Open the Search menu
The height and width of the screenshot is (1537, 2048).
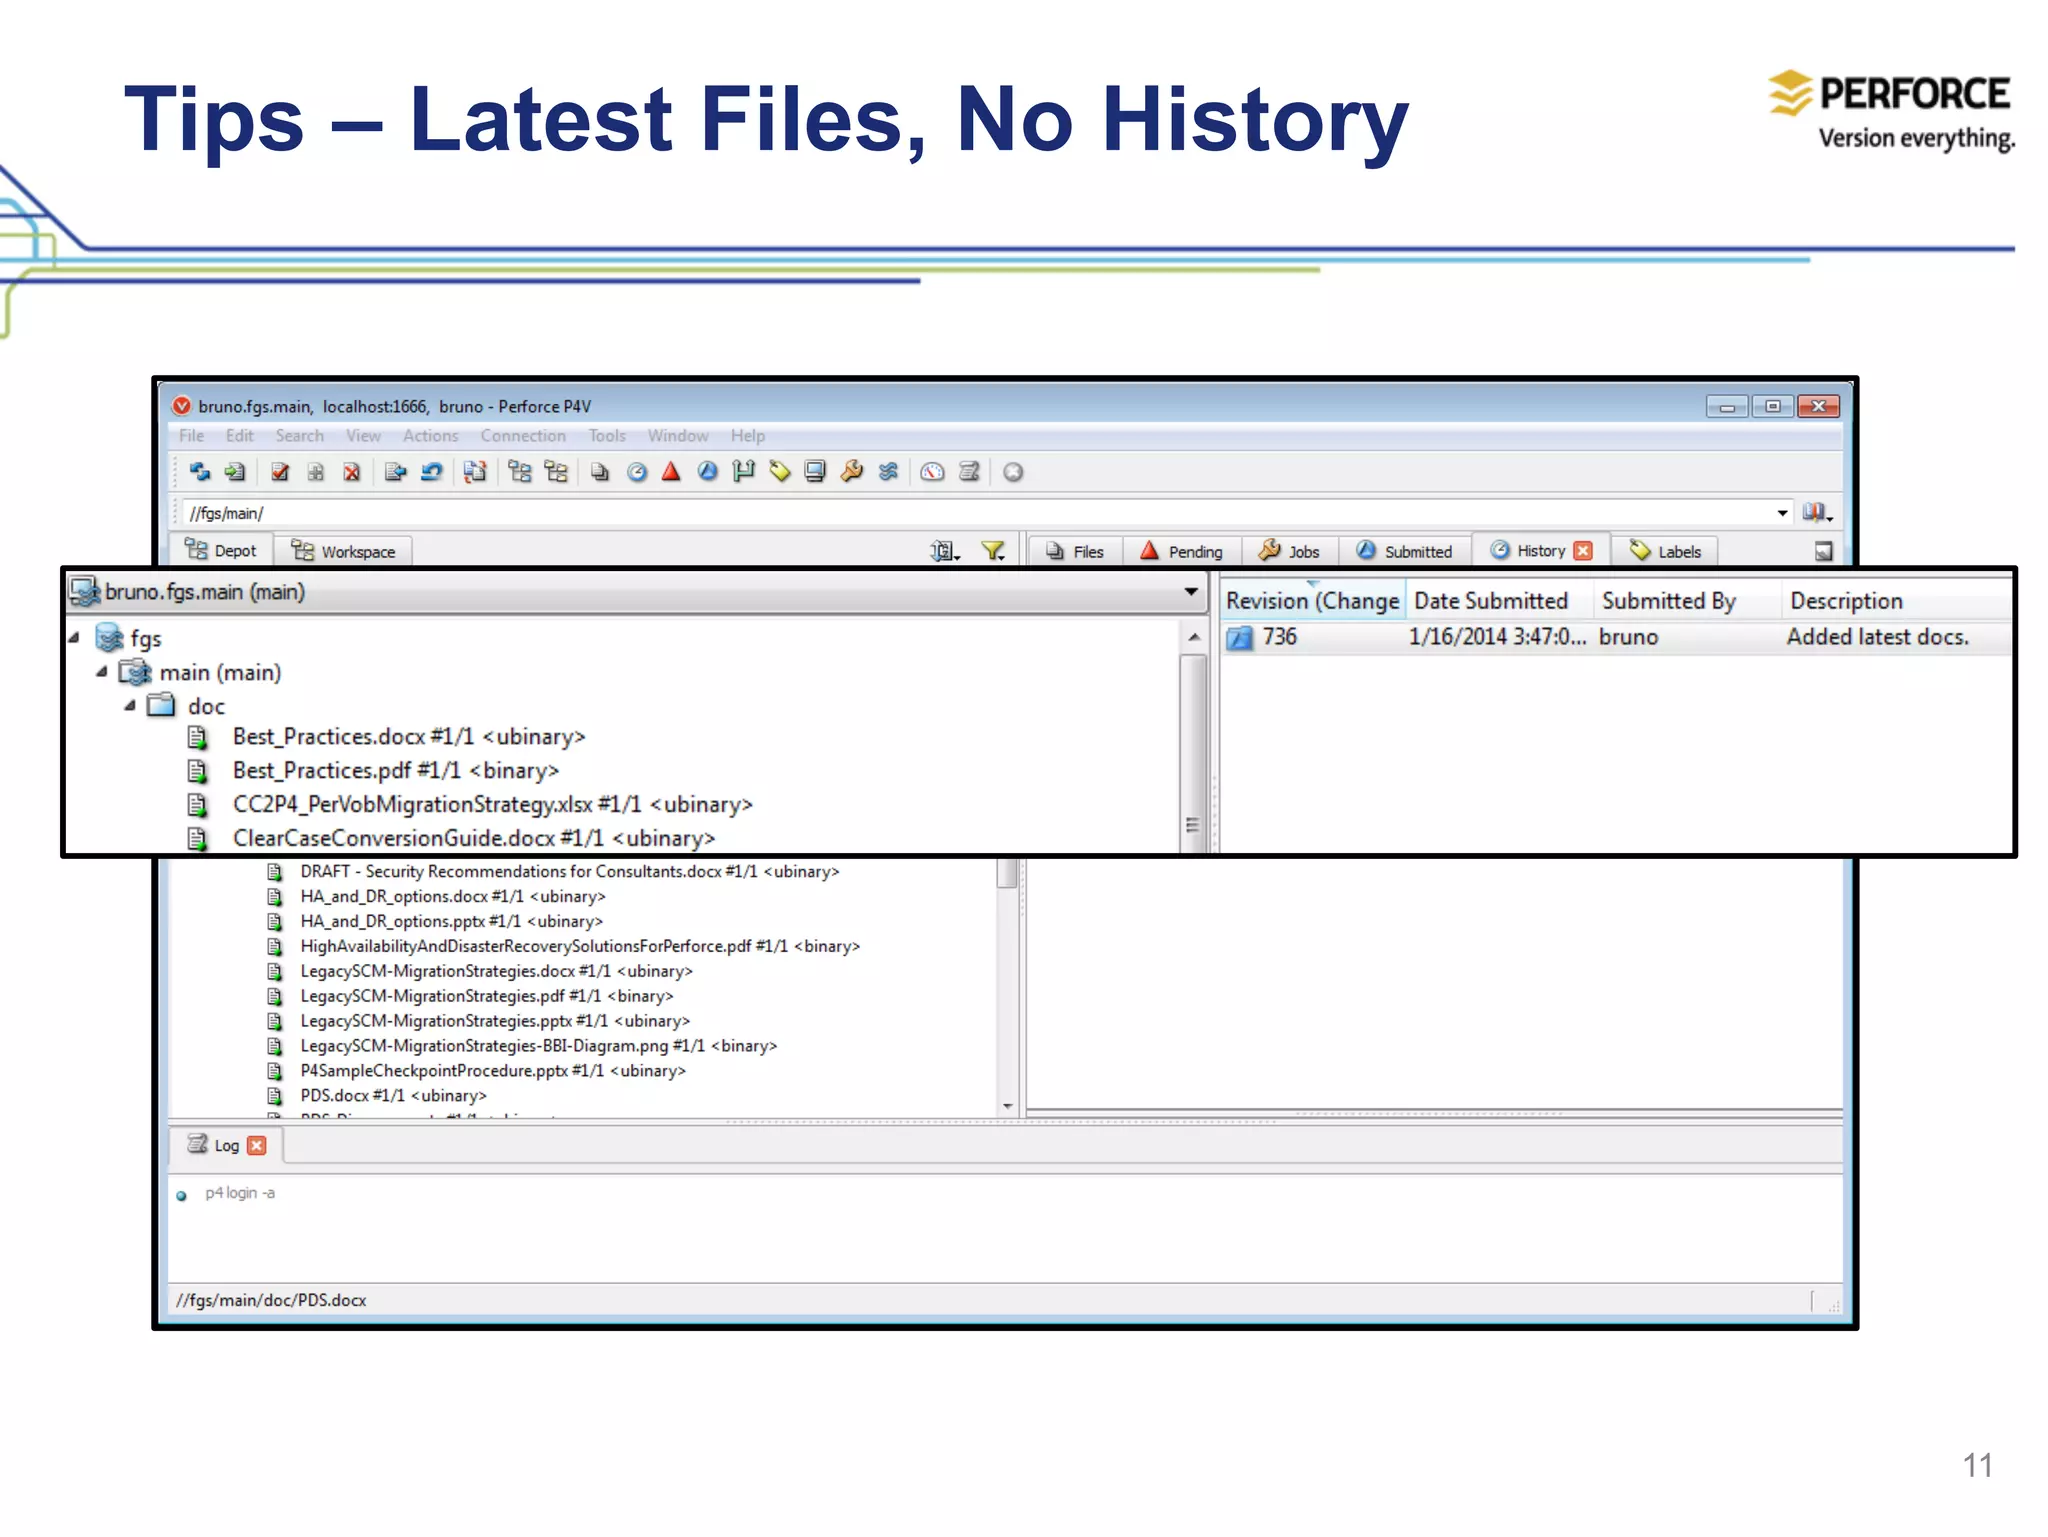tap(300, 436)
